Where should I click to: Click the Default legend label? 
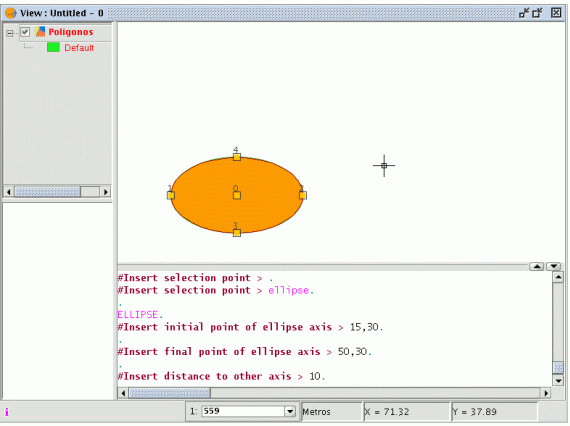tap(79, 48)
